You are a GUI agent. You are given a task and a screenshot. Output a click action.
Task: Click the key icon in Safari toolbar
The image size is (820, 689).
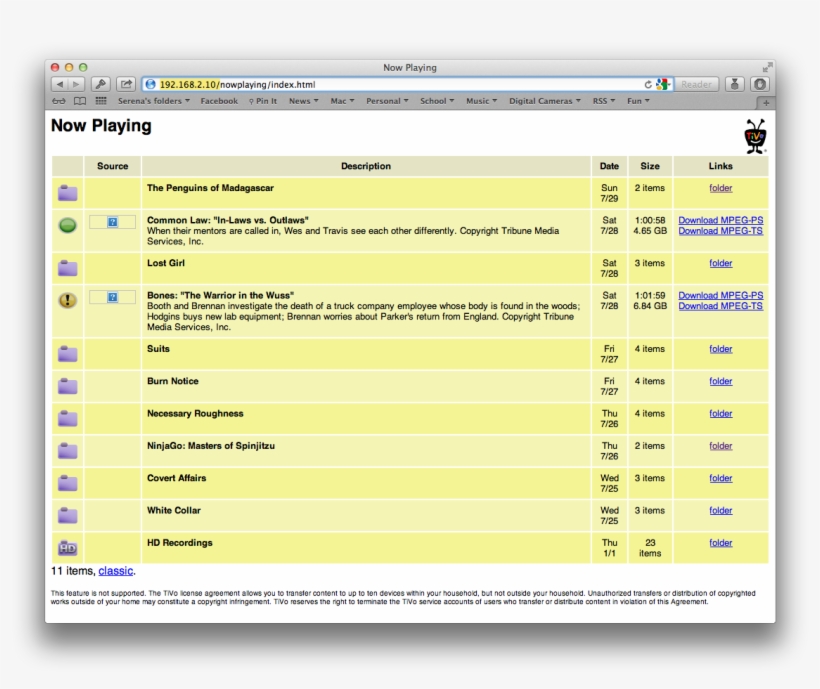[x=101, y=85]
